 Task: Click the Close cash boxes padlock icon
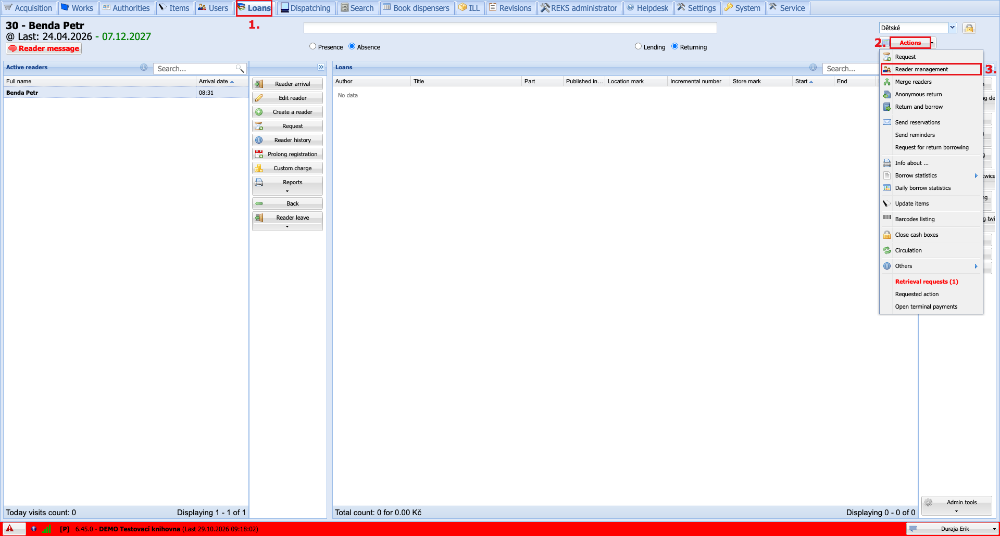pos(886,235)
